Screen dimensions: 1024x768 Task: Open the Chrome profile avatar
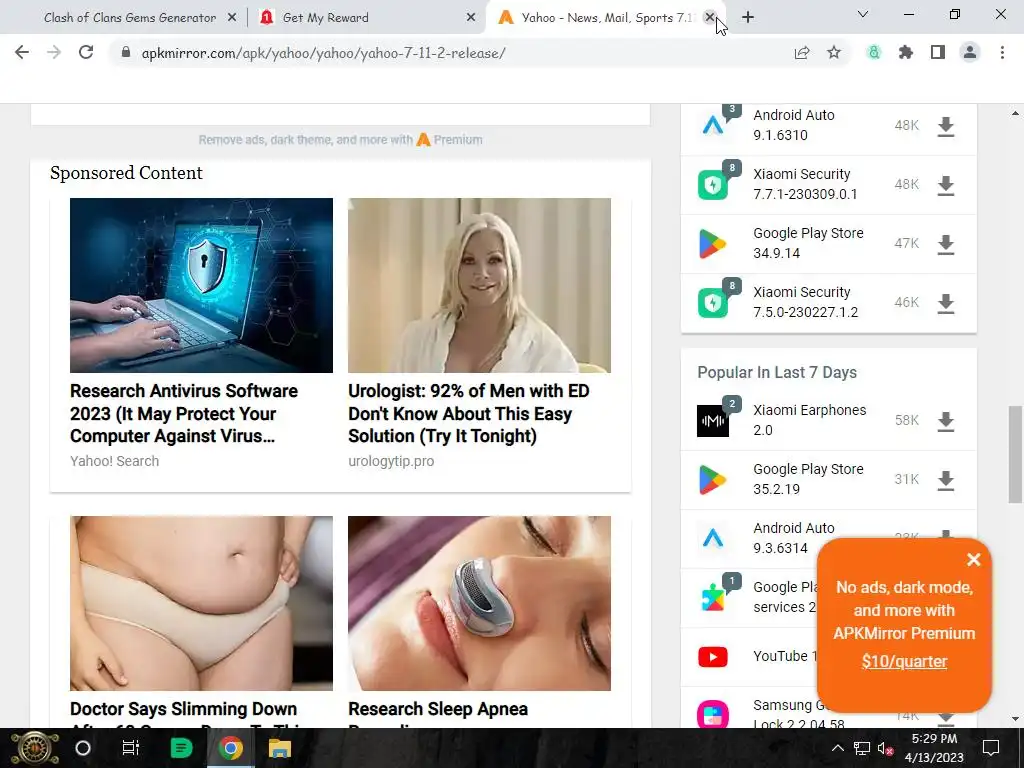click(970, 53)
